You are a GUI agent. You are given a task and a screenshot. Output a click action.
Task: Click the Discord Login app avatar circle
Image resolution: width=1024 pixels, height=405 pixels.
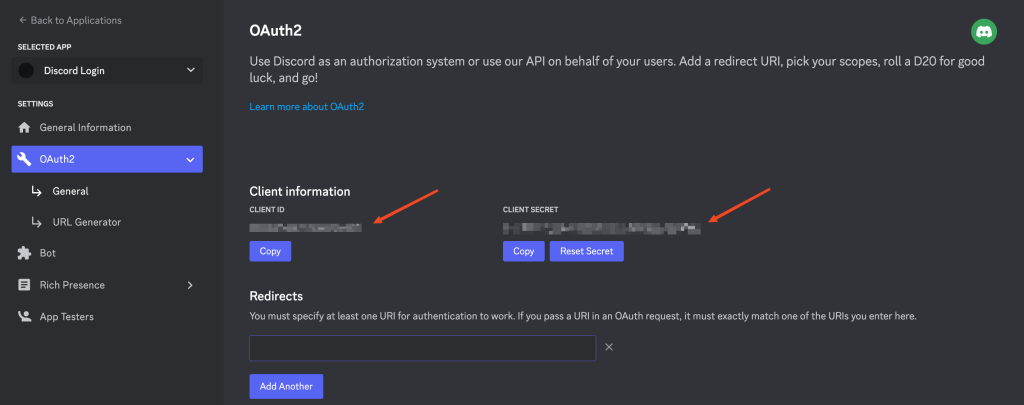26,71
